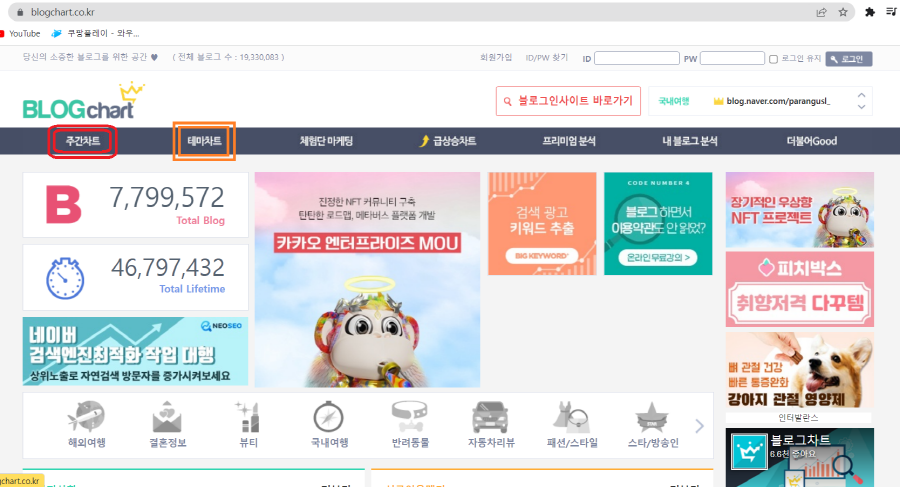Open the 피치박스 취향저격 다꾸템 banner
This screenshot has height=487, width=900.
[800, 289]
